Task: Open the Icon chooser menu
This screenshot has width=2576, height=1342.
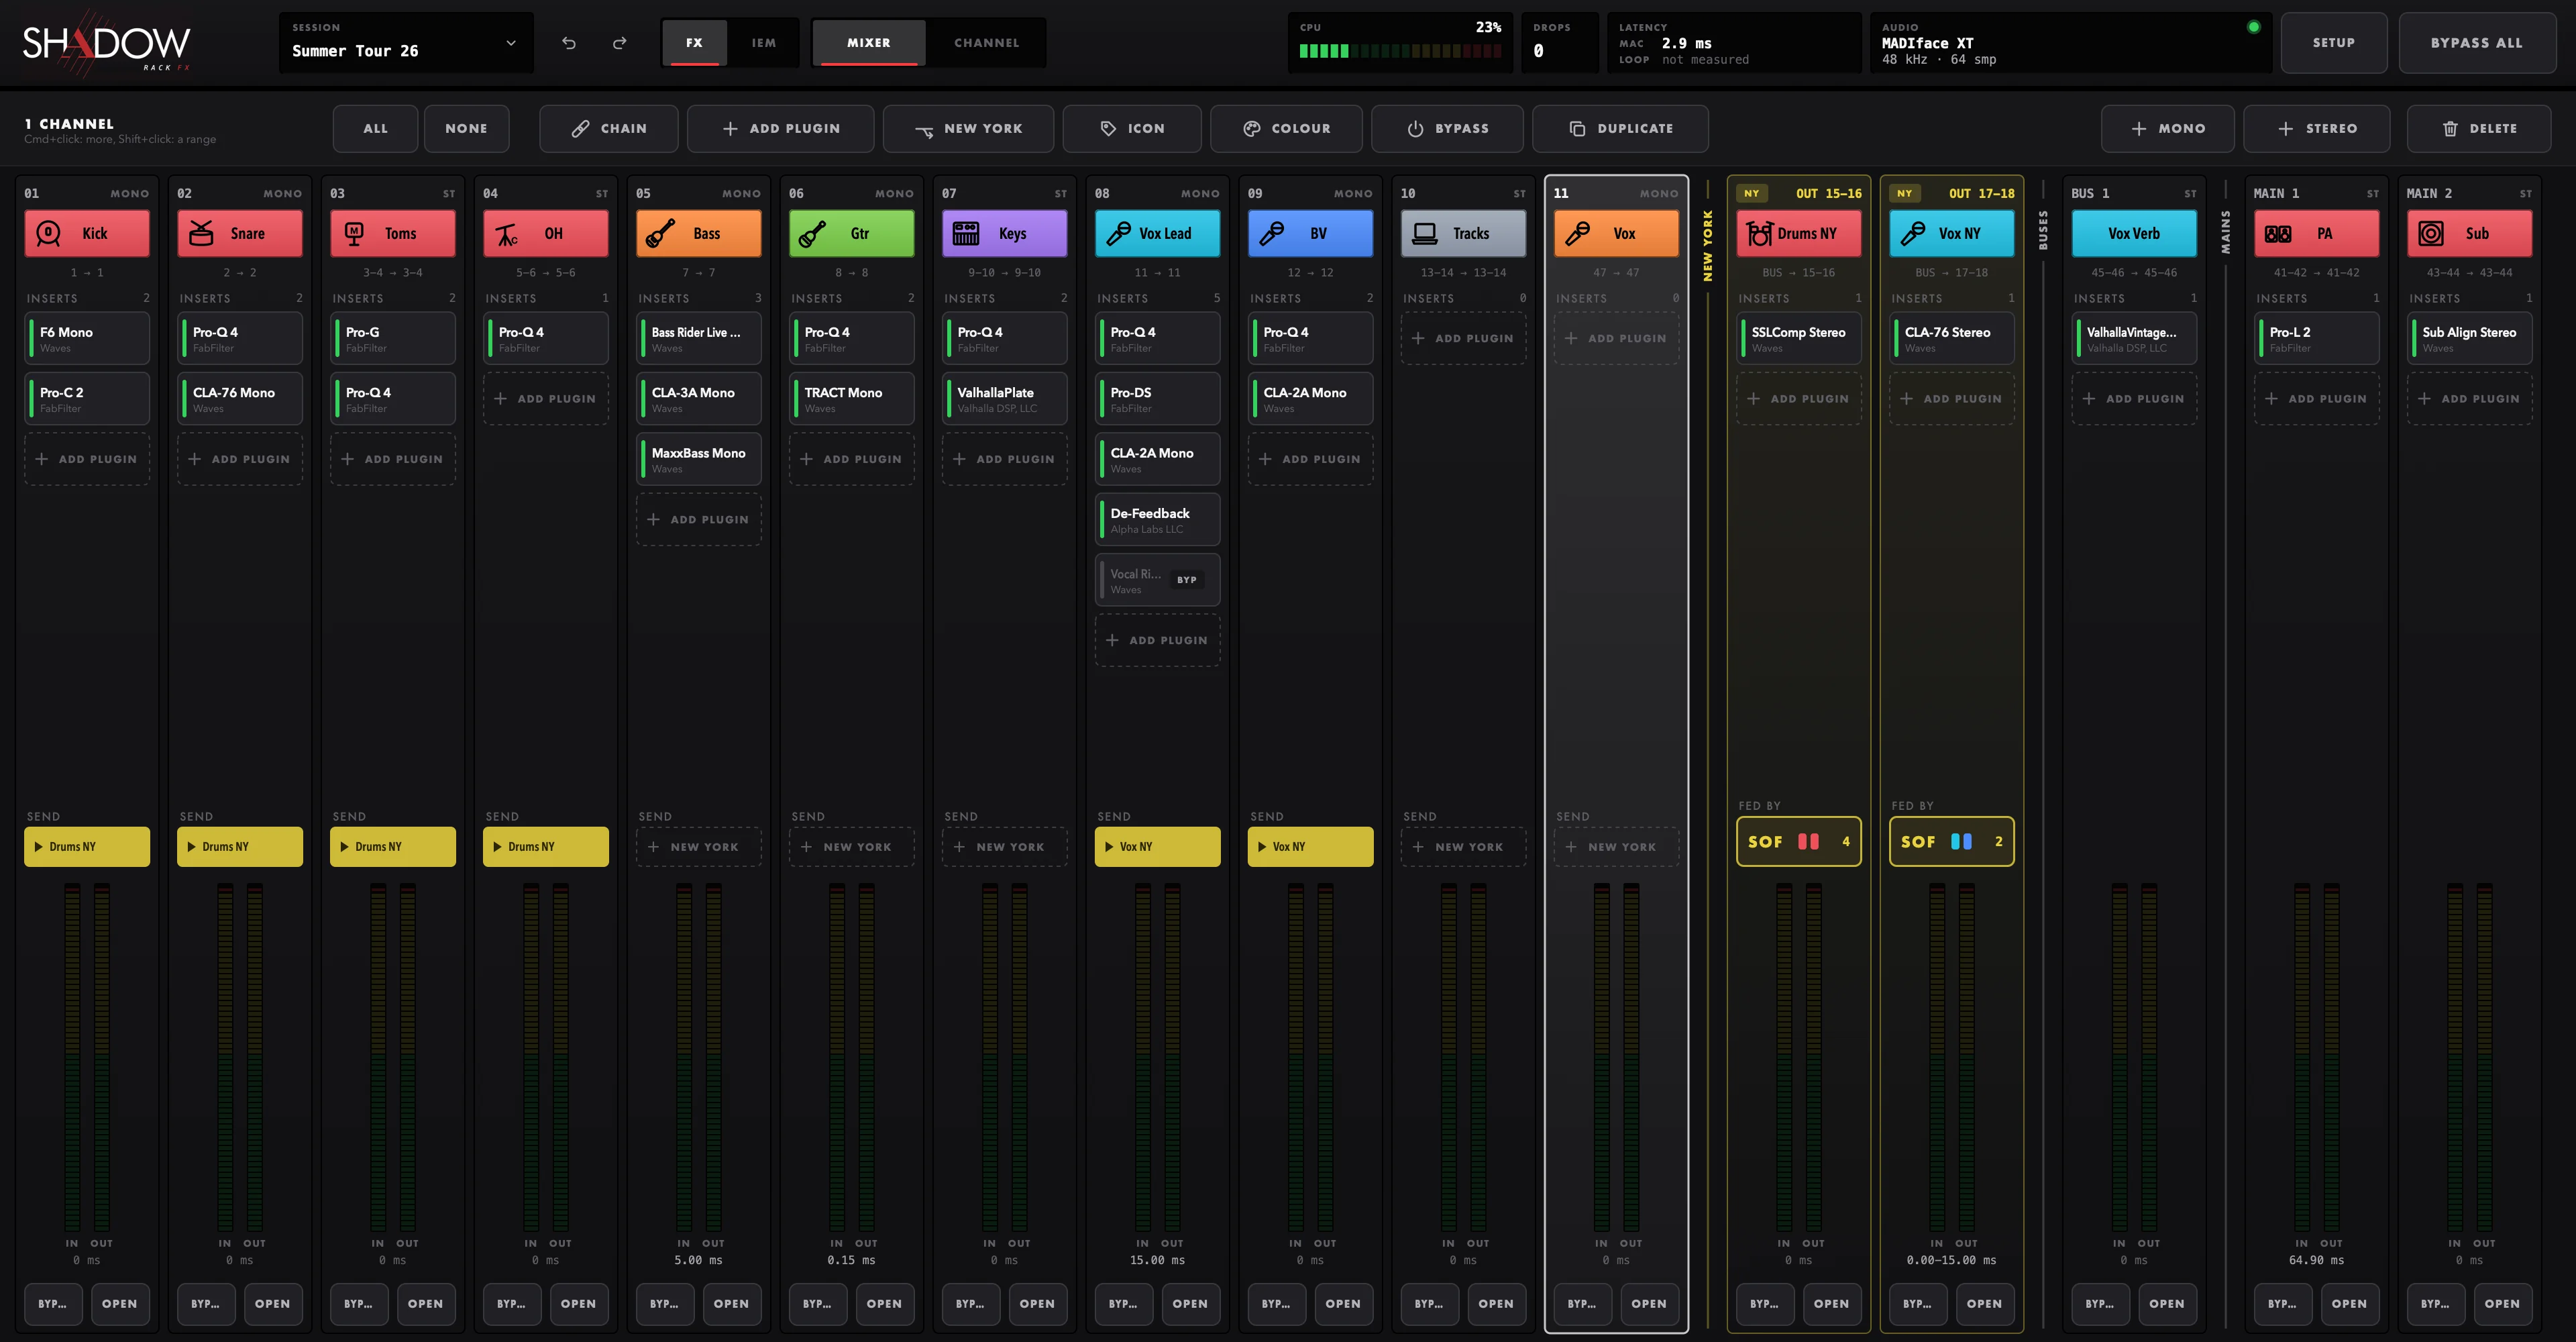Action: [x=1132, y=128]
